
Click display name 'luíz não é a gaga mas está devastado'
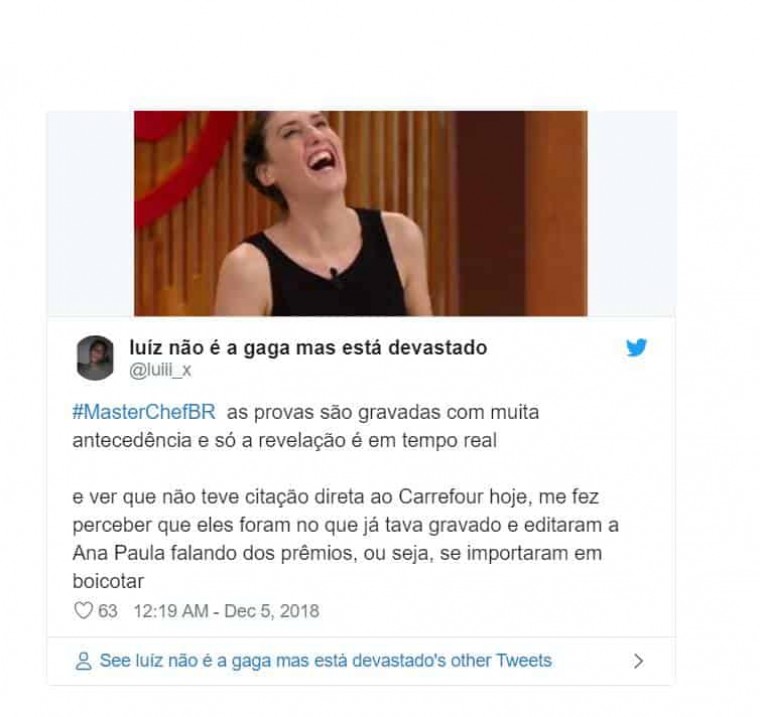(308, 348)
